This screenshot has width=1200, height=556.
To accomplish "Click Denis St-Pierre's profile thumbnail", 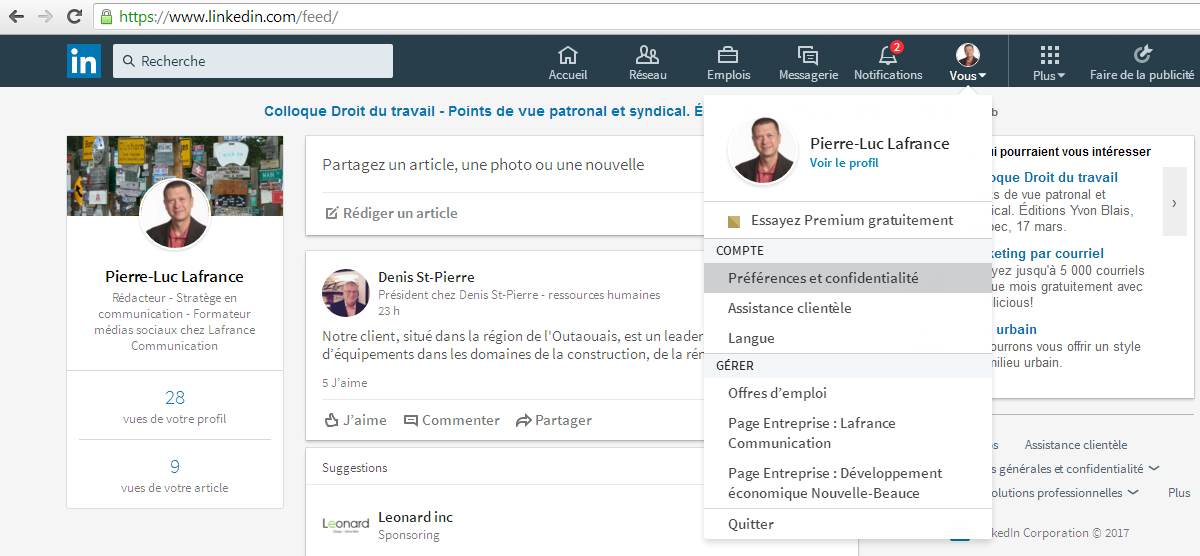I will point(346,292).
